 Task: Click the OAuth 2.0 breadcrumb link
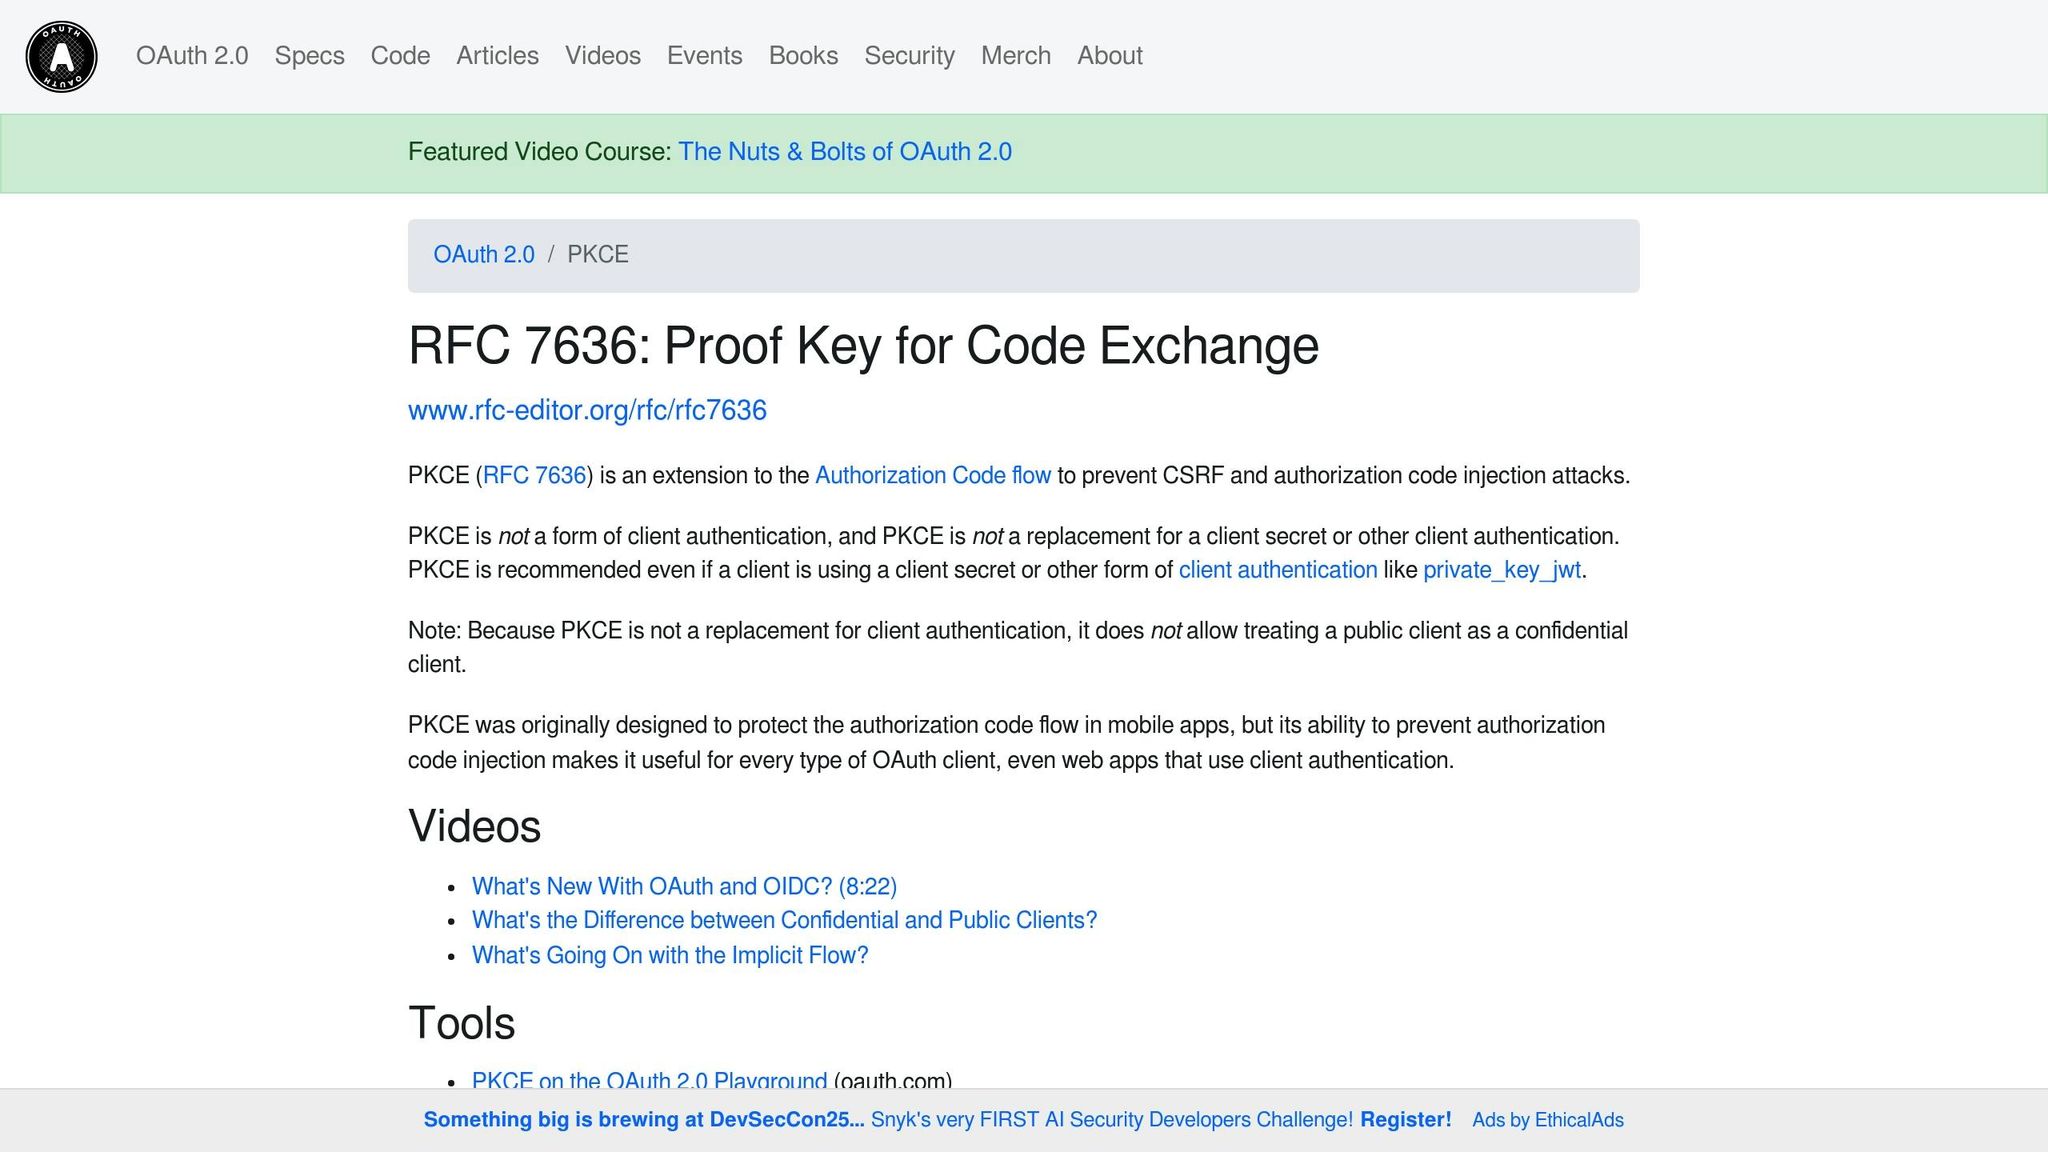[x=483, y=255]
